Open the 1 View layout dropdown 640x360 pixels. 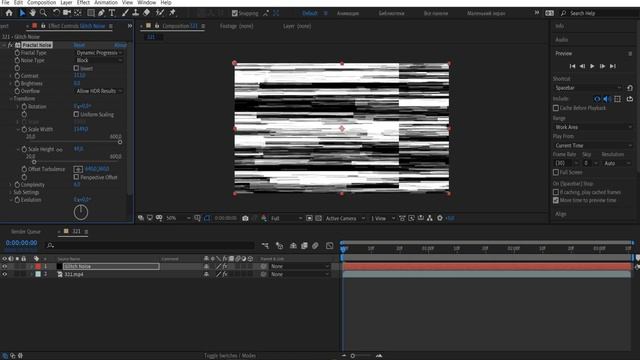pos(382,218)
